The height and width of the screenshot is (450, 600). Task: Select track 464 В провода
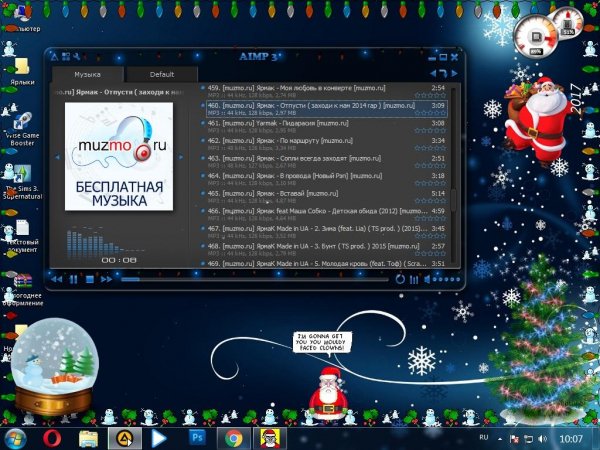pos(326,179)
